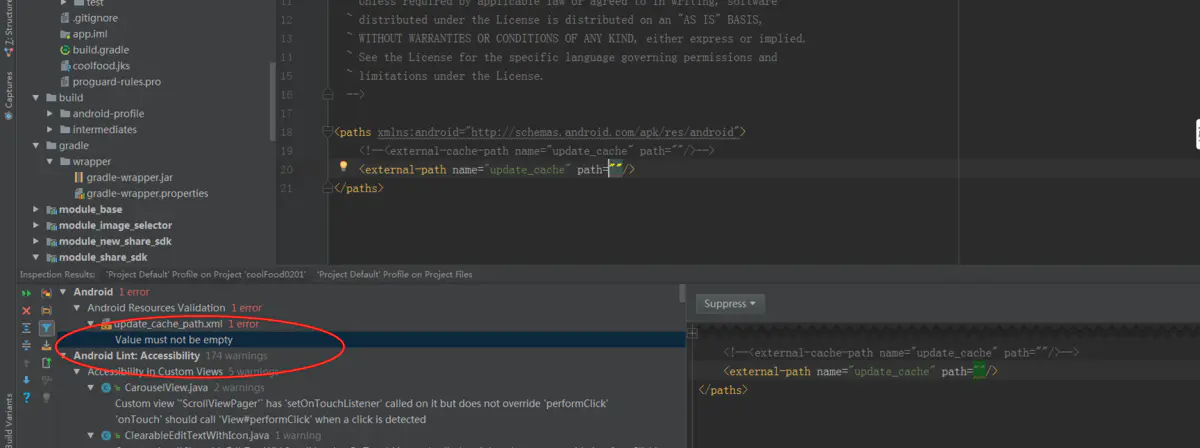This screenshot has height=448, width=1200.
Task: Select gradle-wrapper.properties file
Action: [x=147, y=194]
